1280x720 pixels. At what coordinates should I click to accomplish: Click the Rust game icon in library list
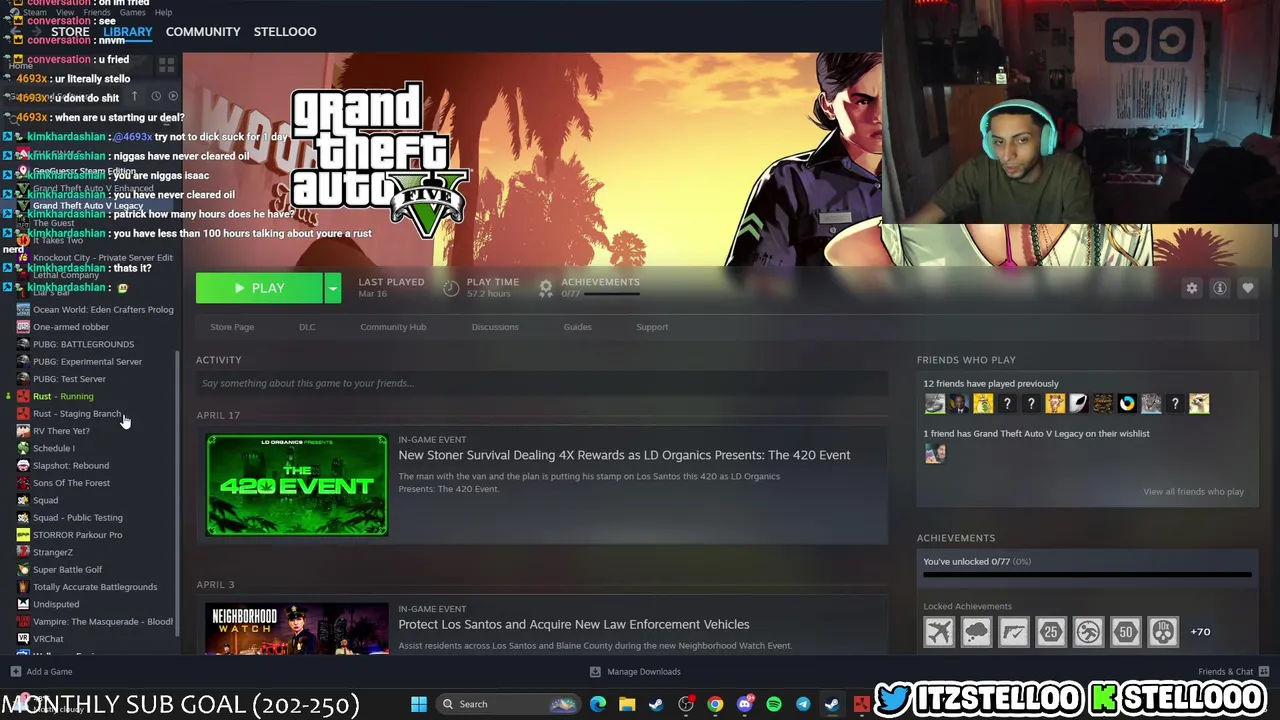coord(23,396)
